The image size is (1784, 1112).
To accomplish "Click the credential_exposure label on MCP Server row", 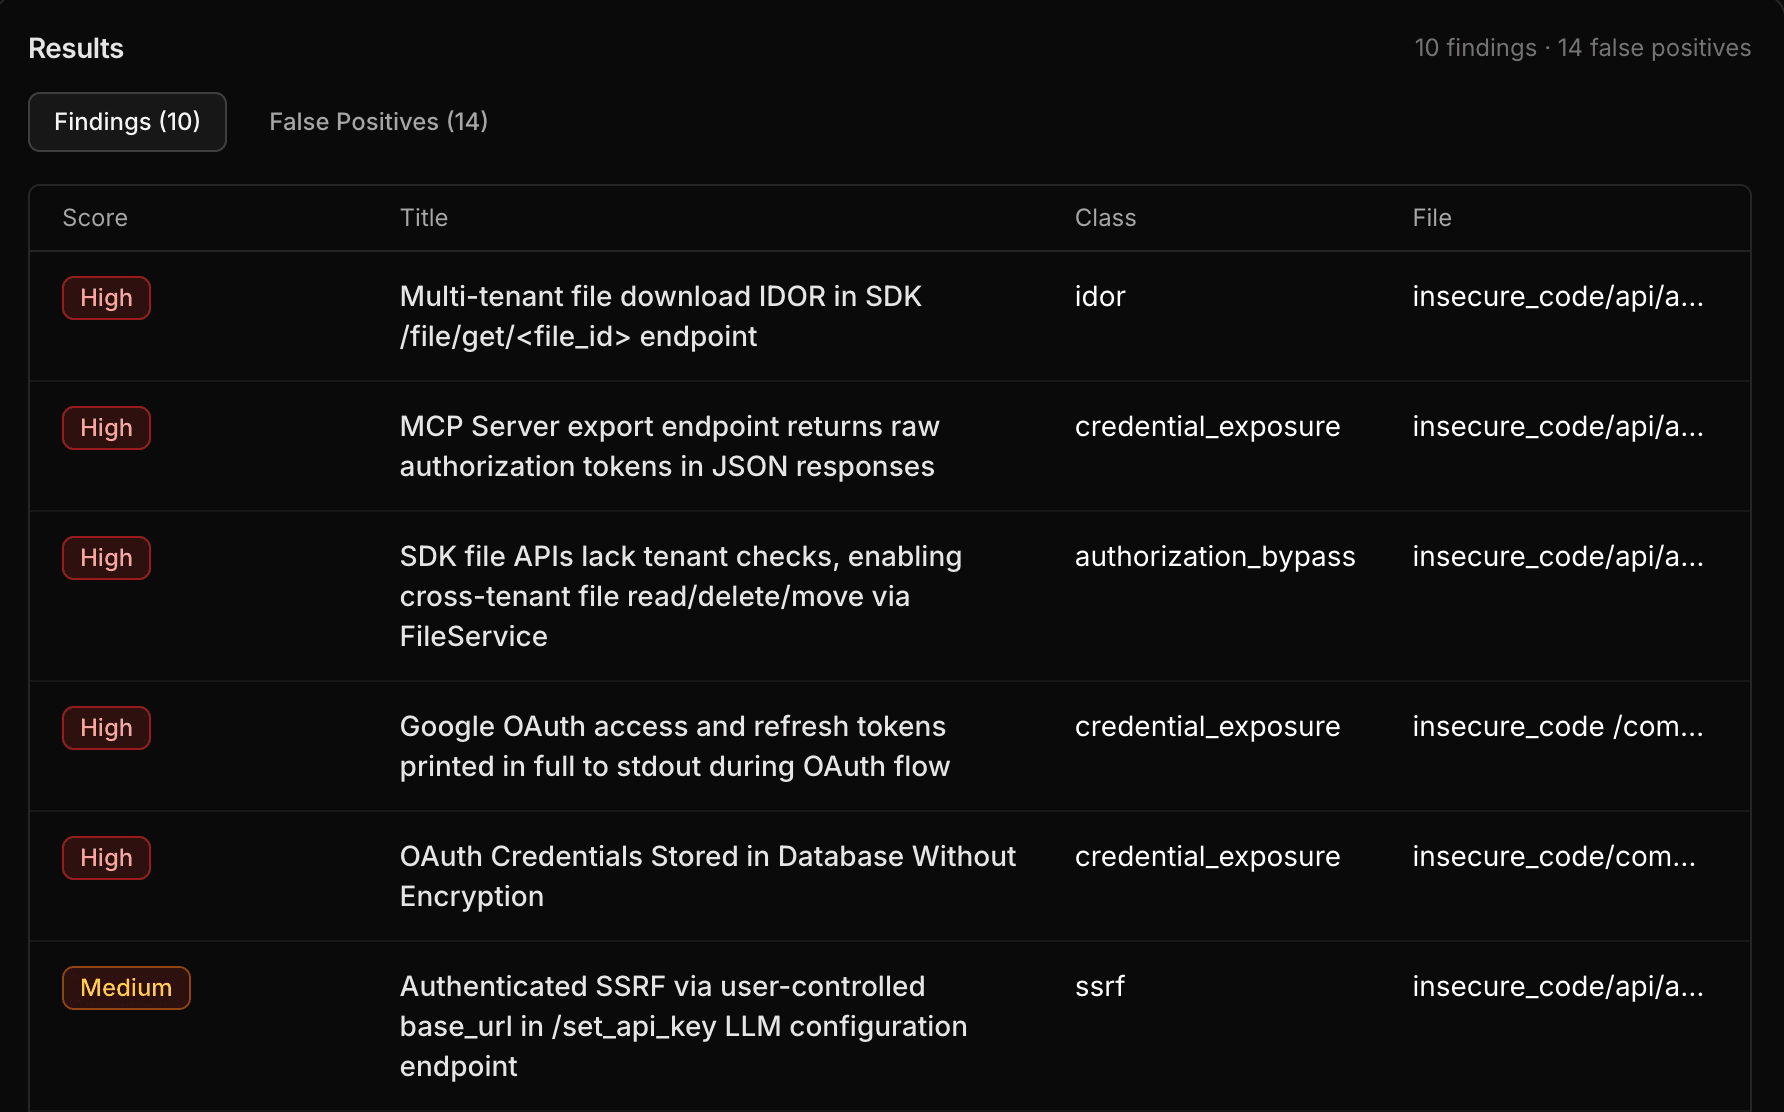I will [x=1207, y=427].
